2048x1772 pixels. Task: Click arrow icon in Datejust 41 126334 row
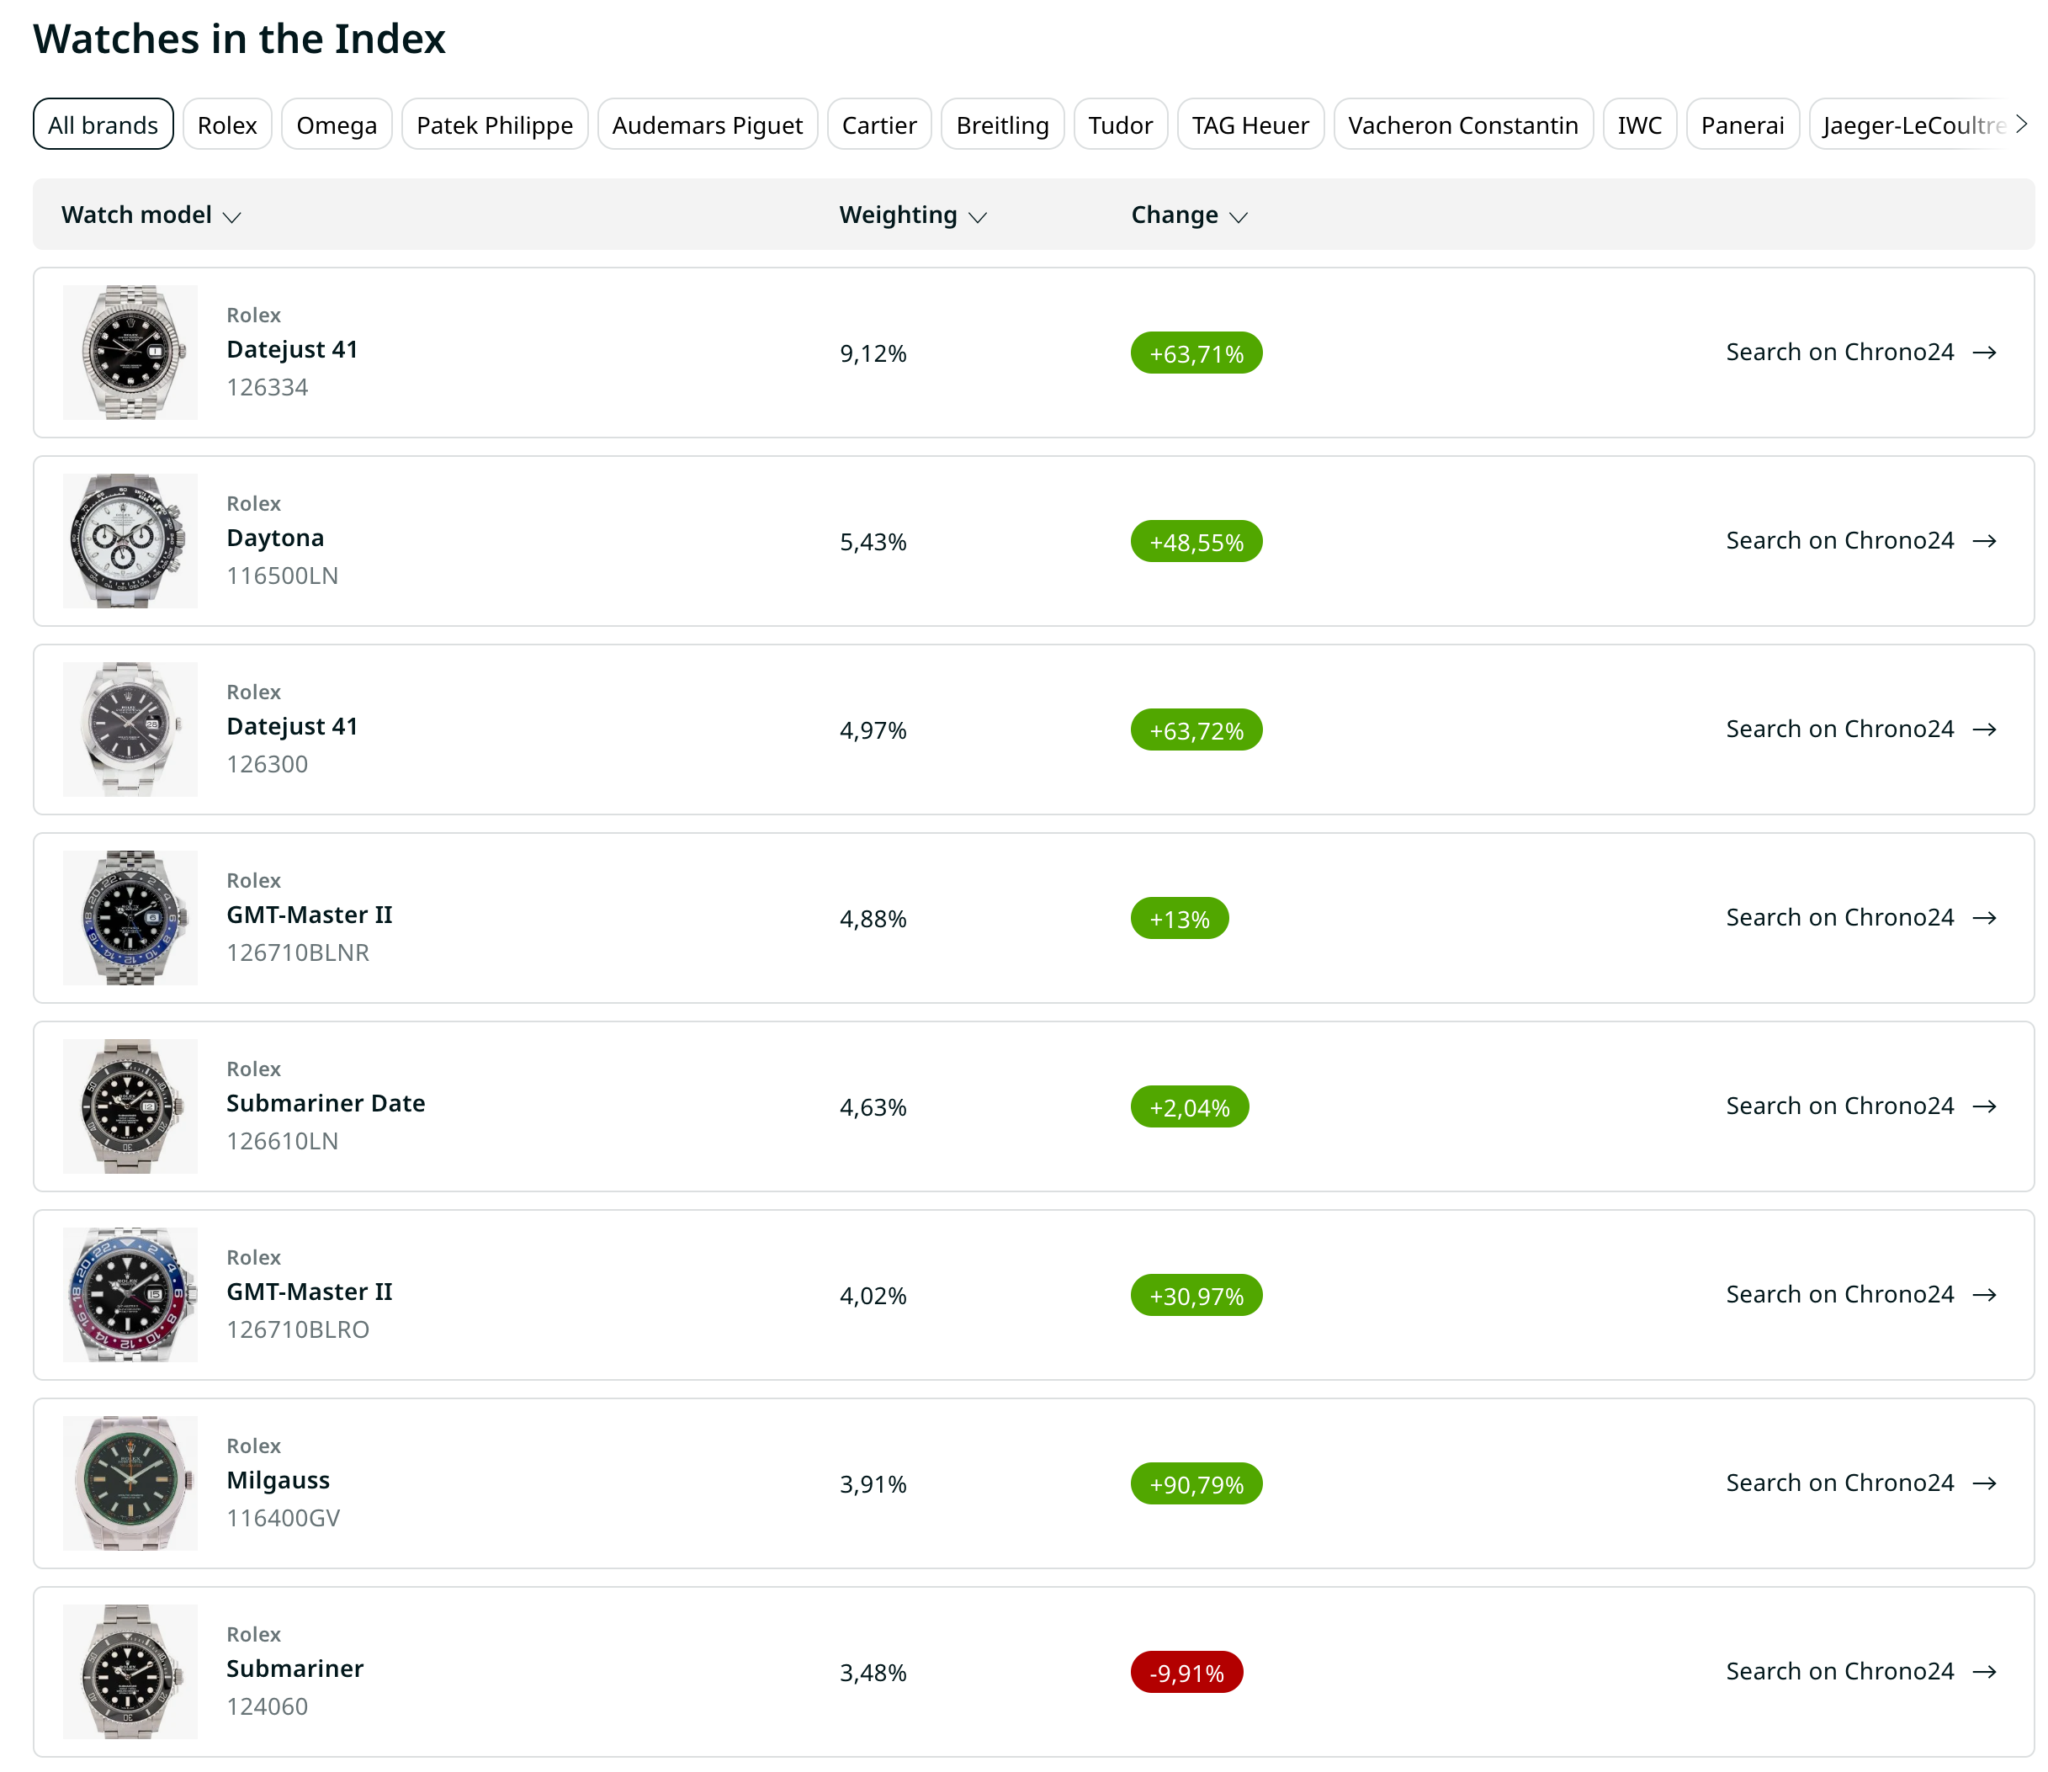click(1984, 352)
